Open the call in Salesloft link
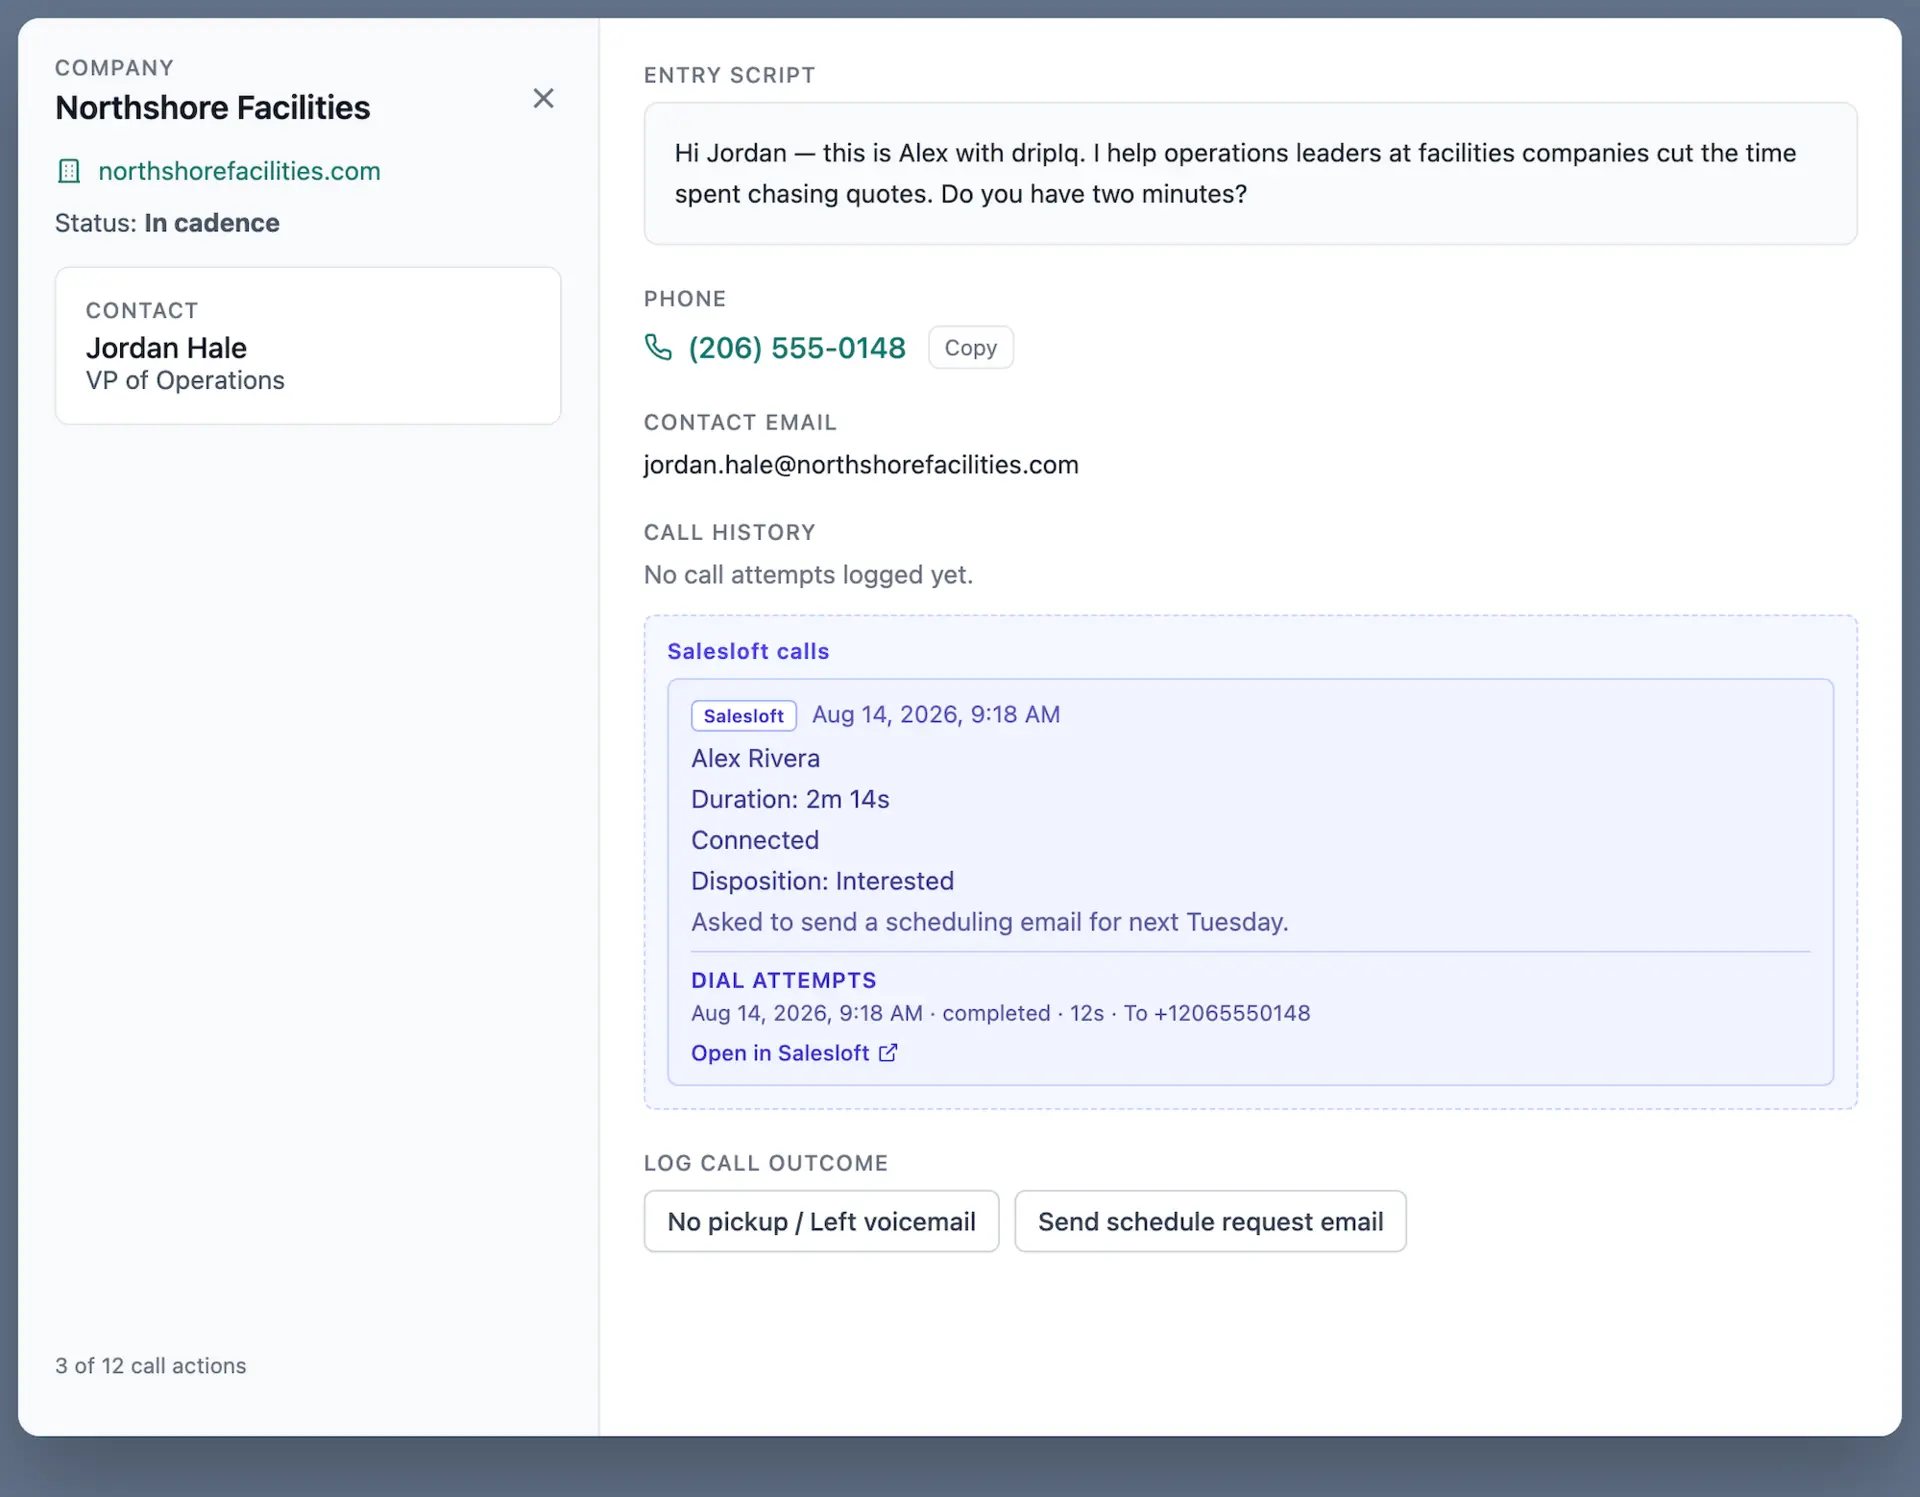Screen dimensions: 1920x1497 780,1053
